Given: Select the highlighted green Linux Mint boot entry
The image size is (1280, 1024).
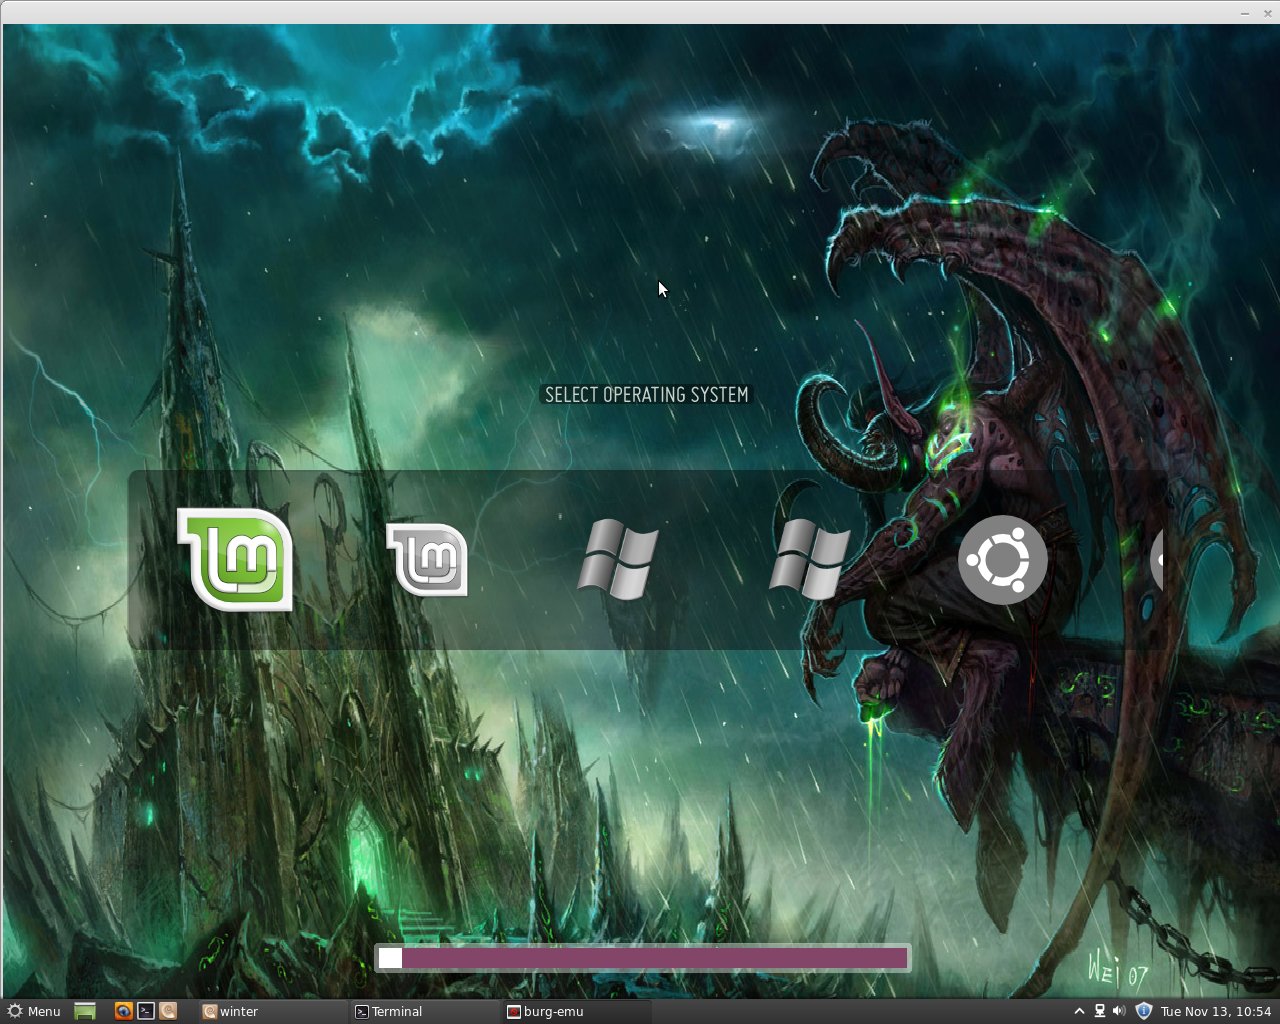Looking at the screenshot, I should pos(235,559).
